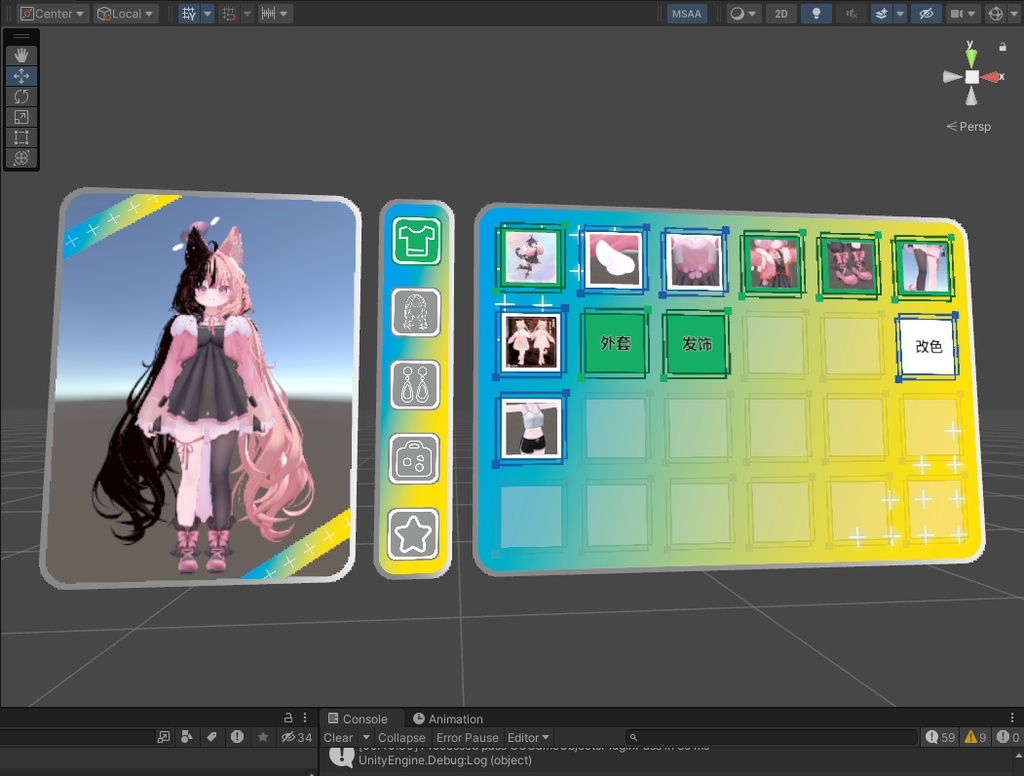
Task: Select the Rotate tool
Action: coord(21,97)
